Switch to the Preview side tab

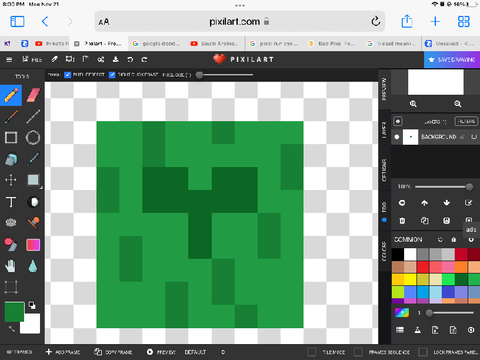384,89
